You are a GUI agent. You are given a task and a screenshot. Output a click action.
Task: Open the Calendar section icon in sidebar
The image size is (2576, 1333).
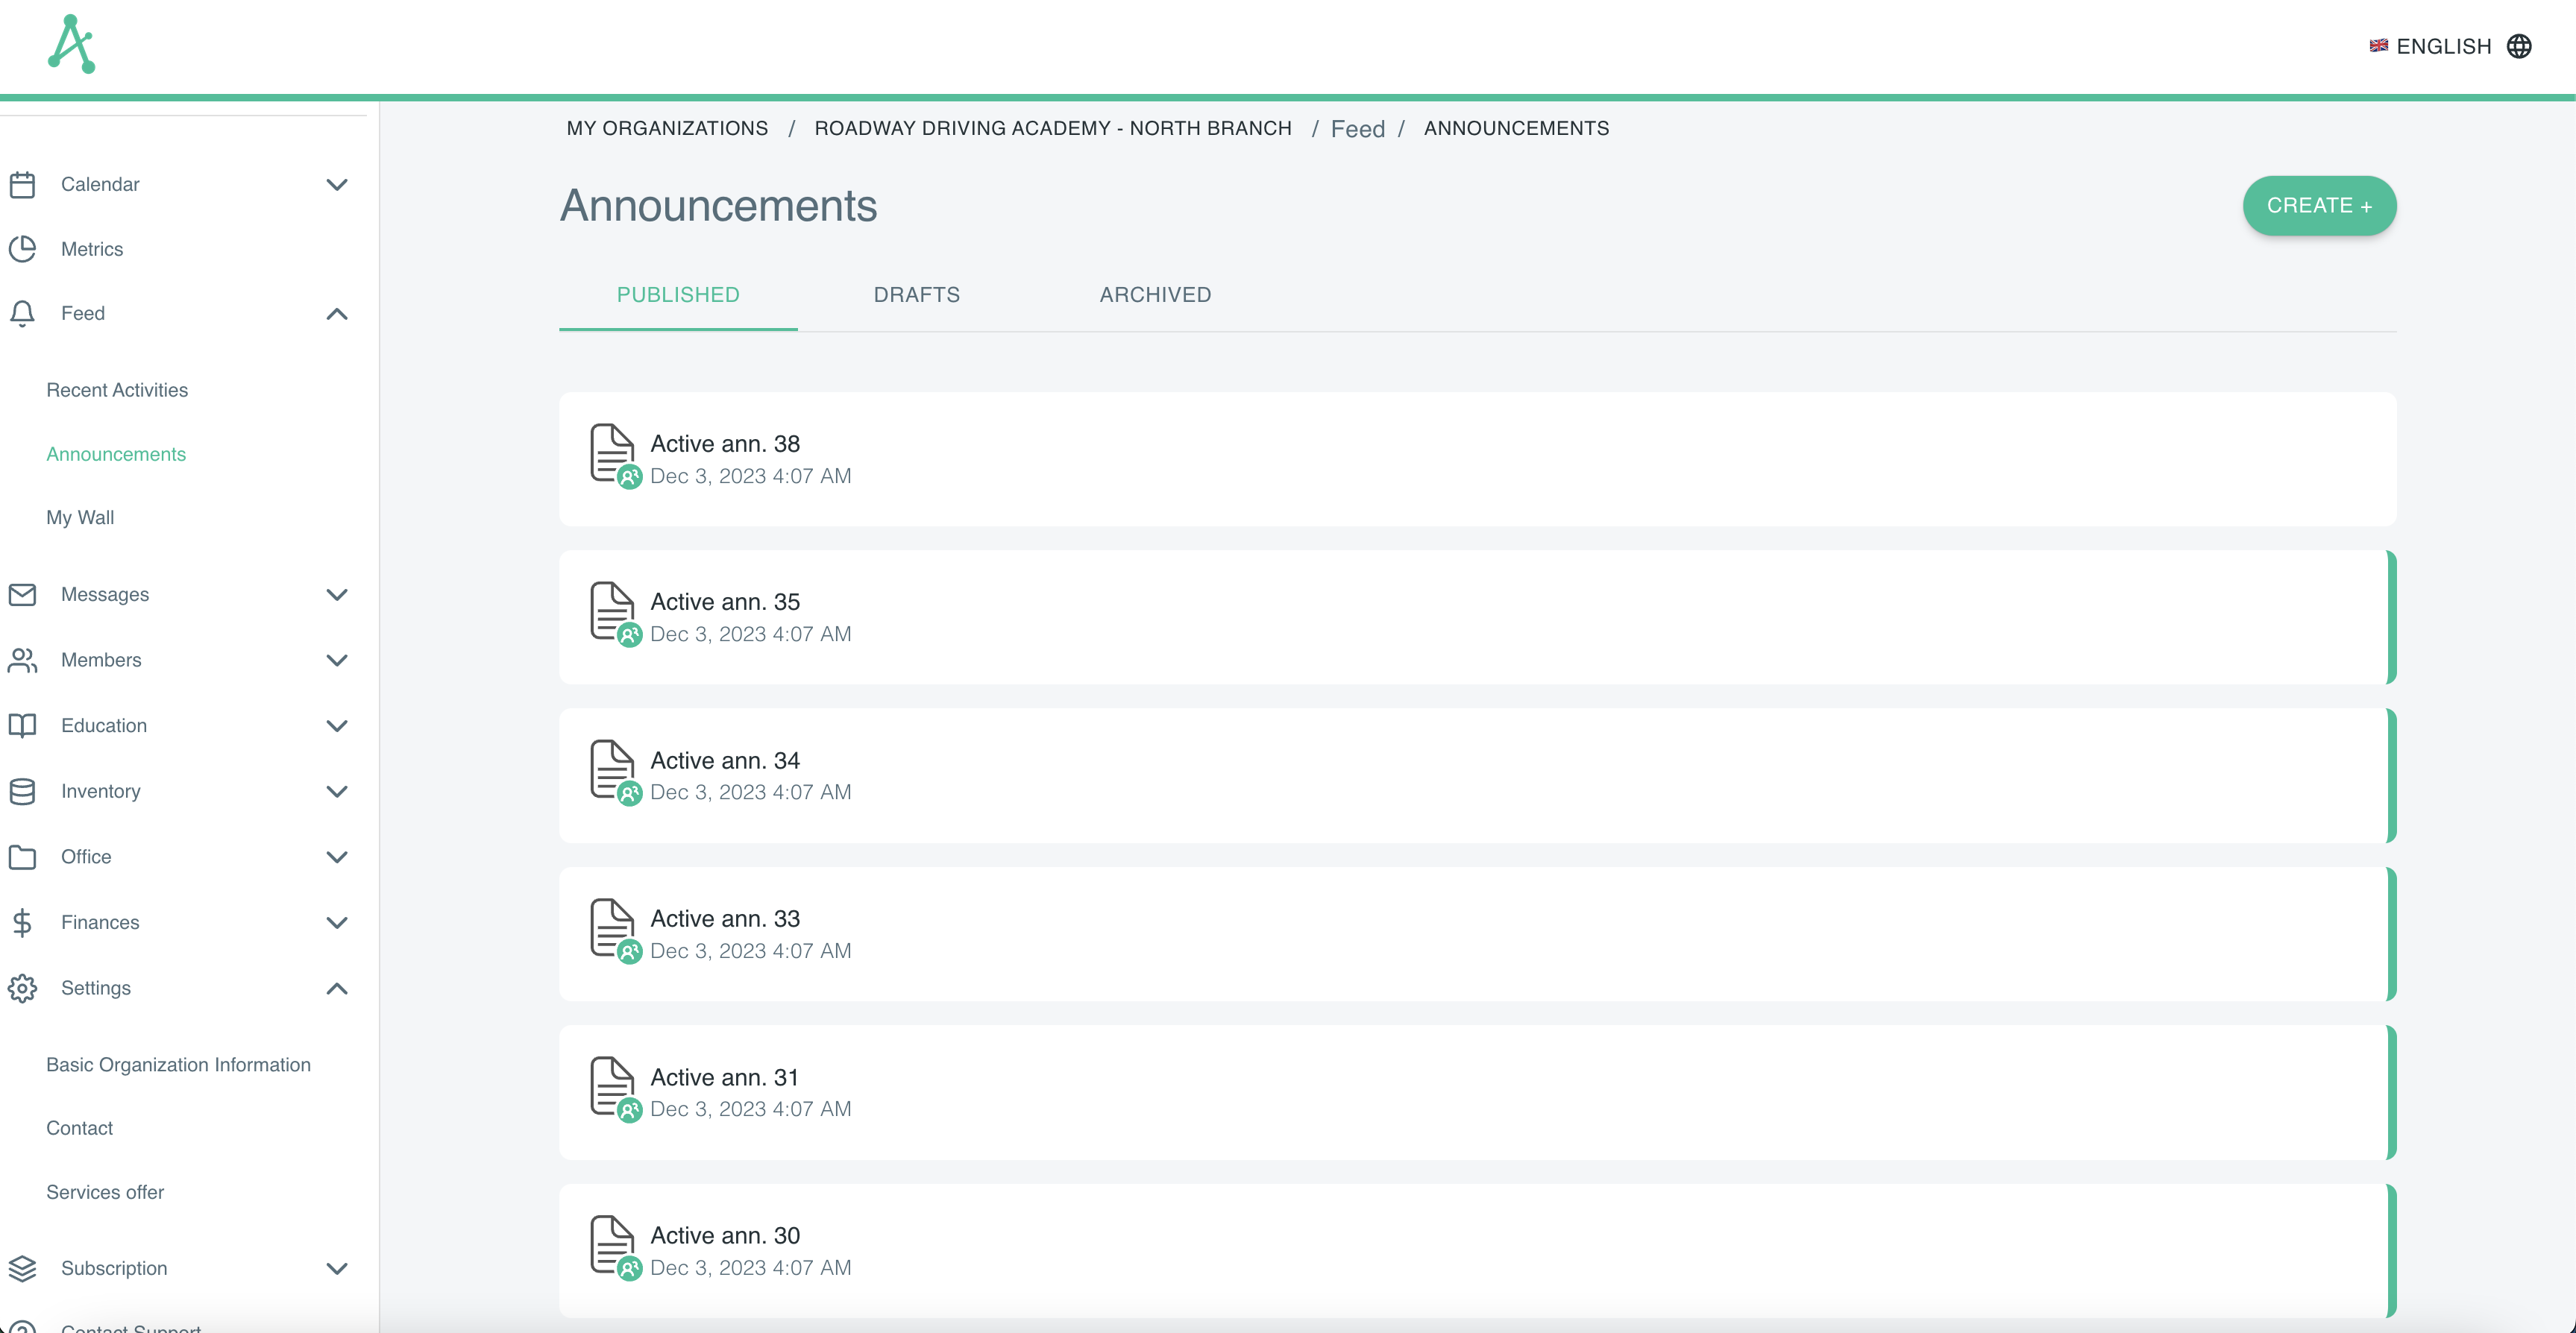coord(23,184)
